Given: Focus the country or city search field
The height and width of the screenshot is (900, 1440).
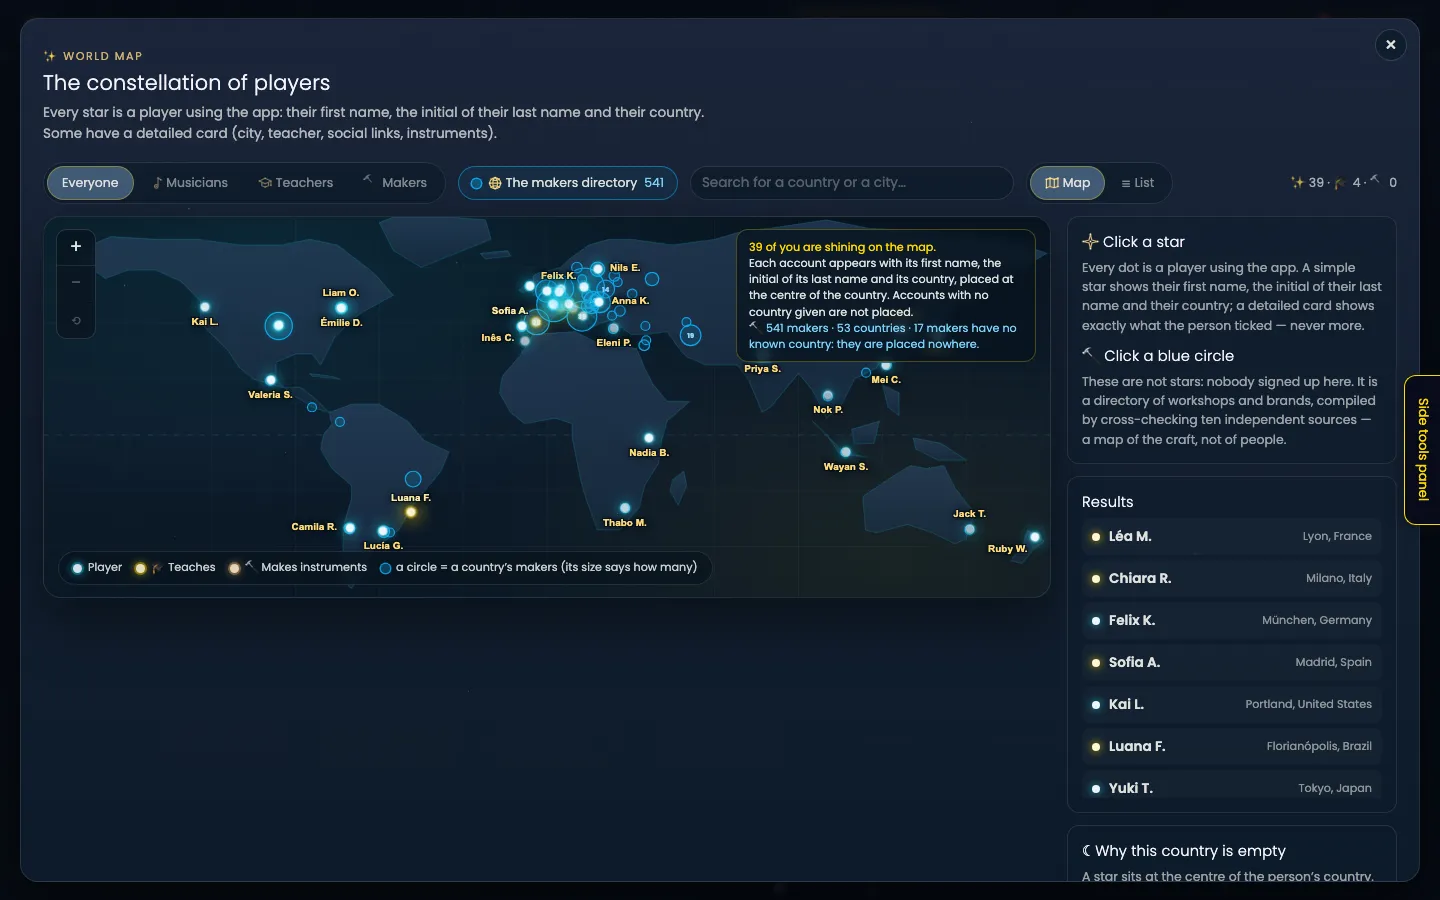Looking at the screenshot, I should coord(852,183).
